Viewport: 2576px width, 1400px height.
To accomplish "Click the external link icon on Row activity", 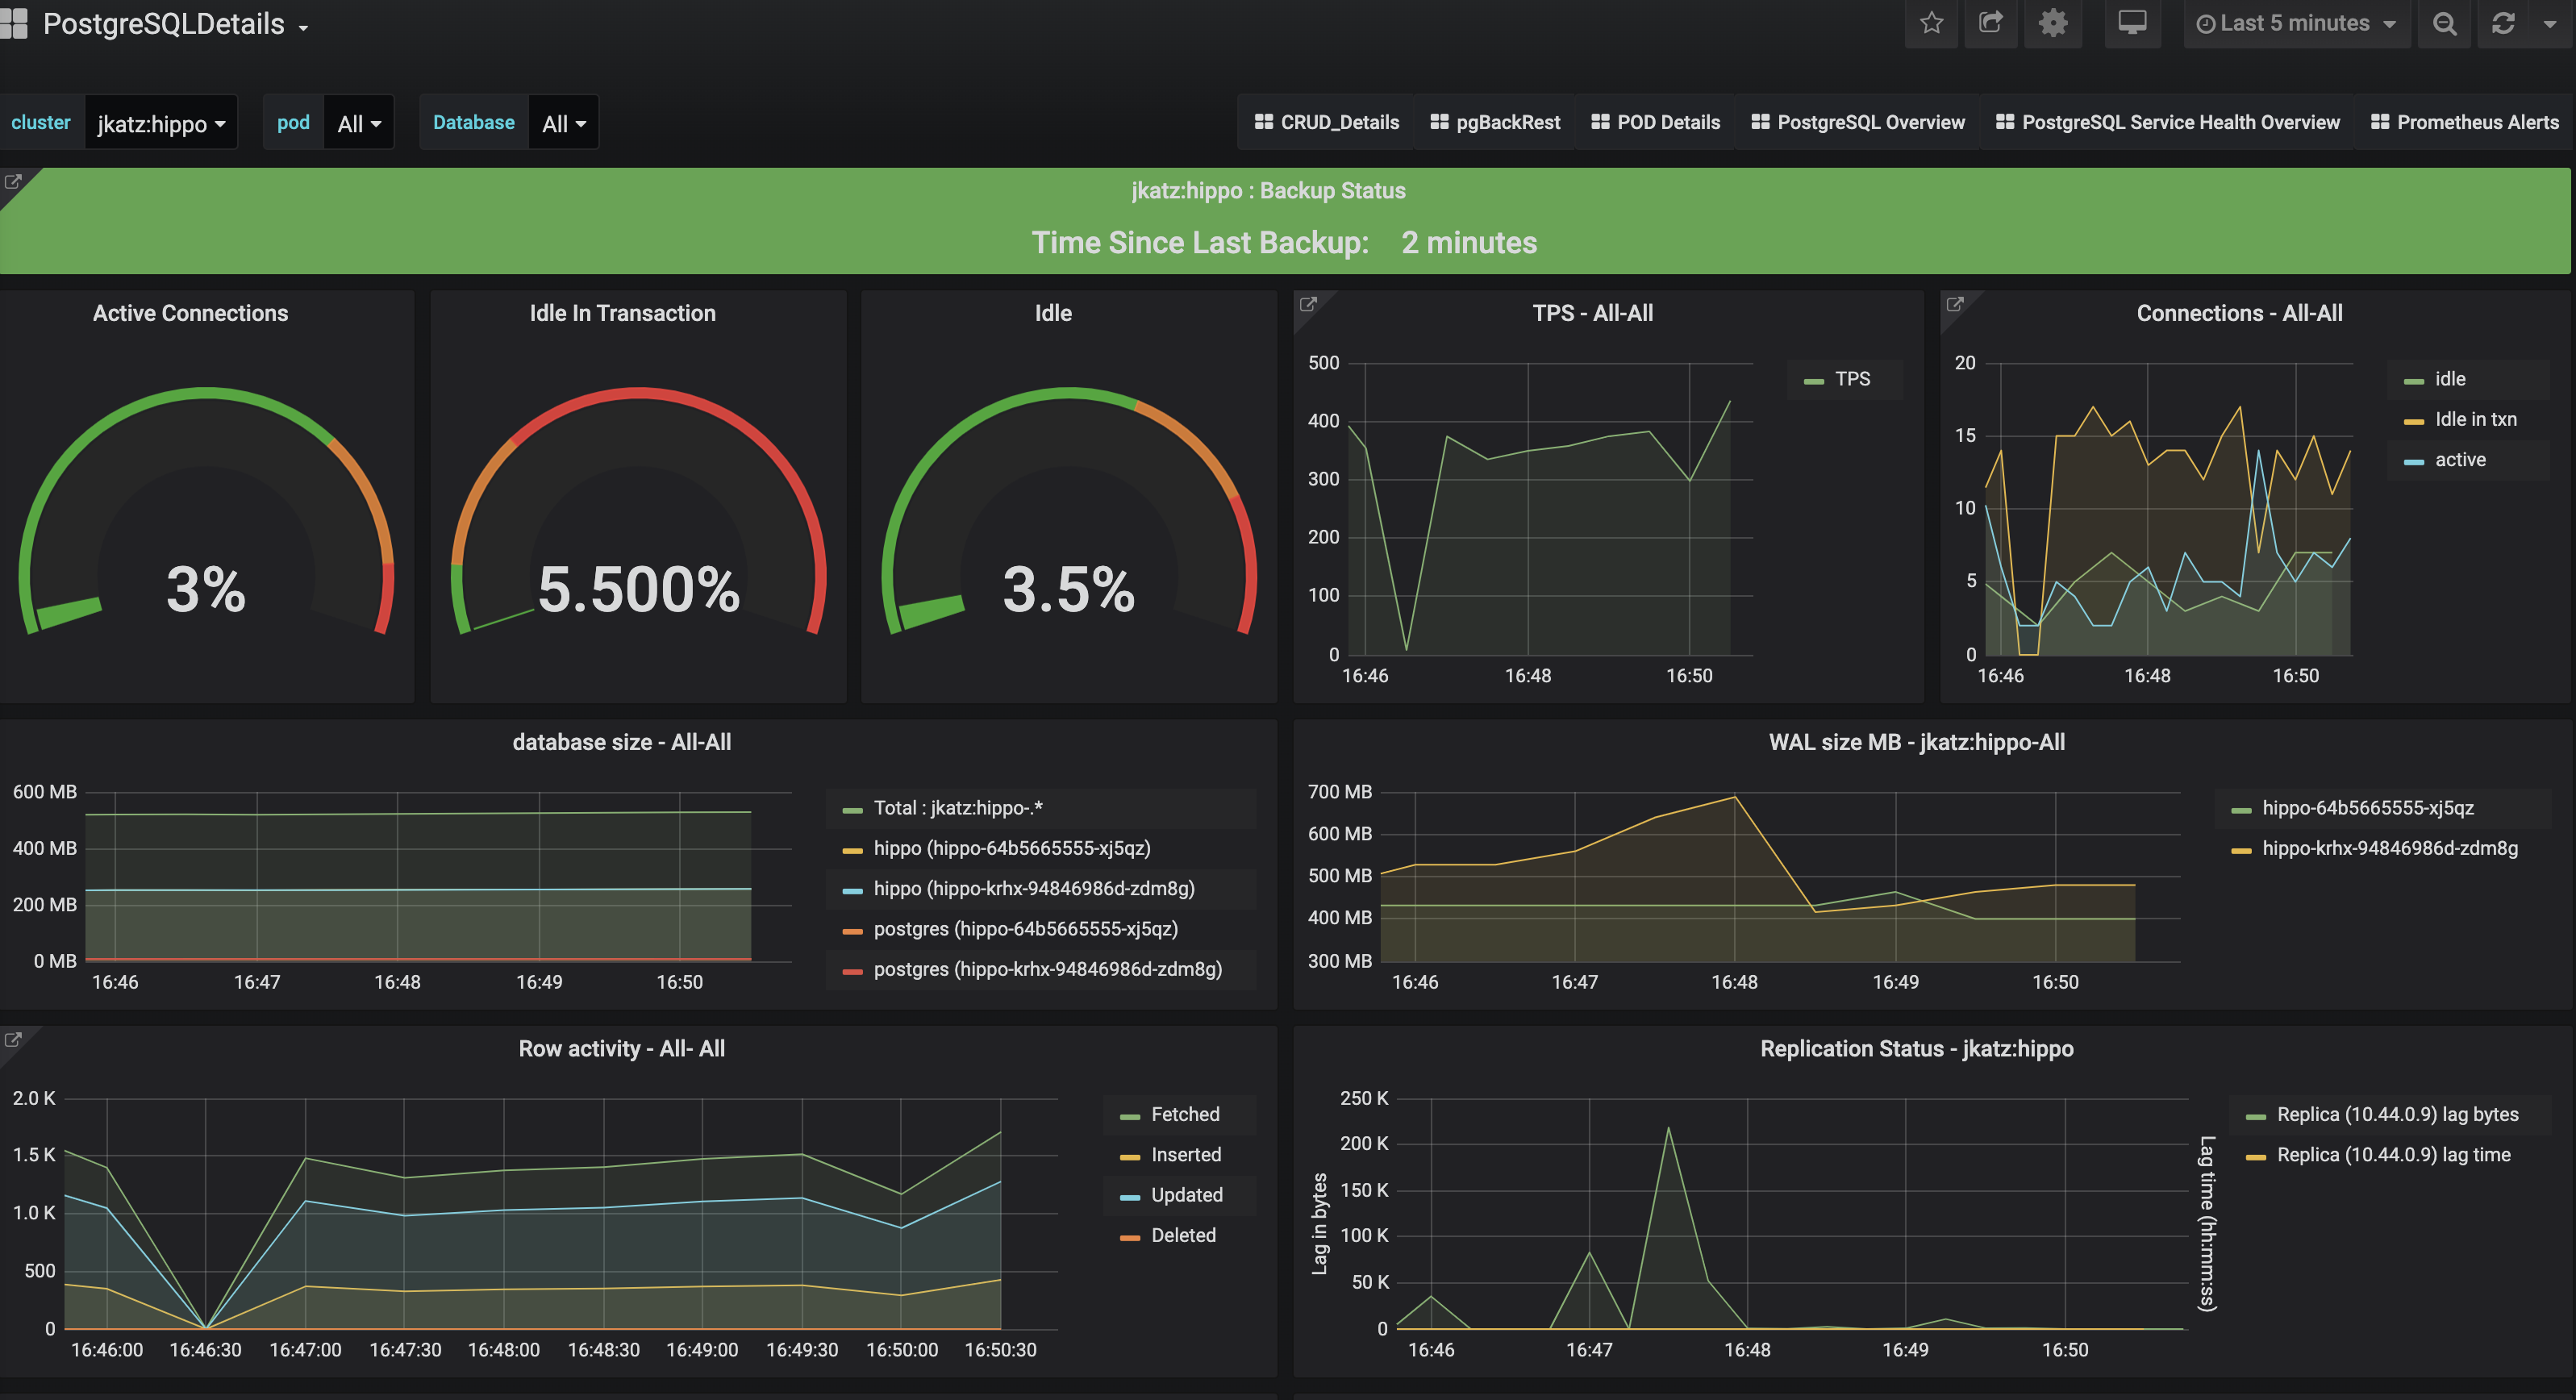I will (x=15, y=1040).
